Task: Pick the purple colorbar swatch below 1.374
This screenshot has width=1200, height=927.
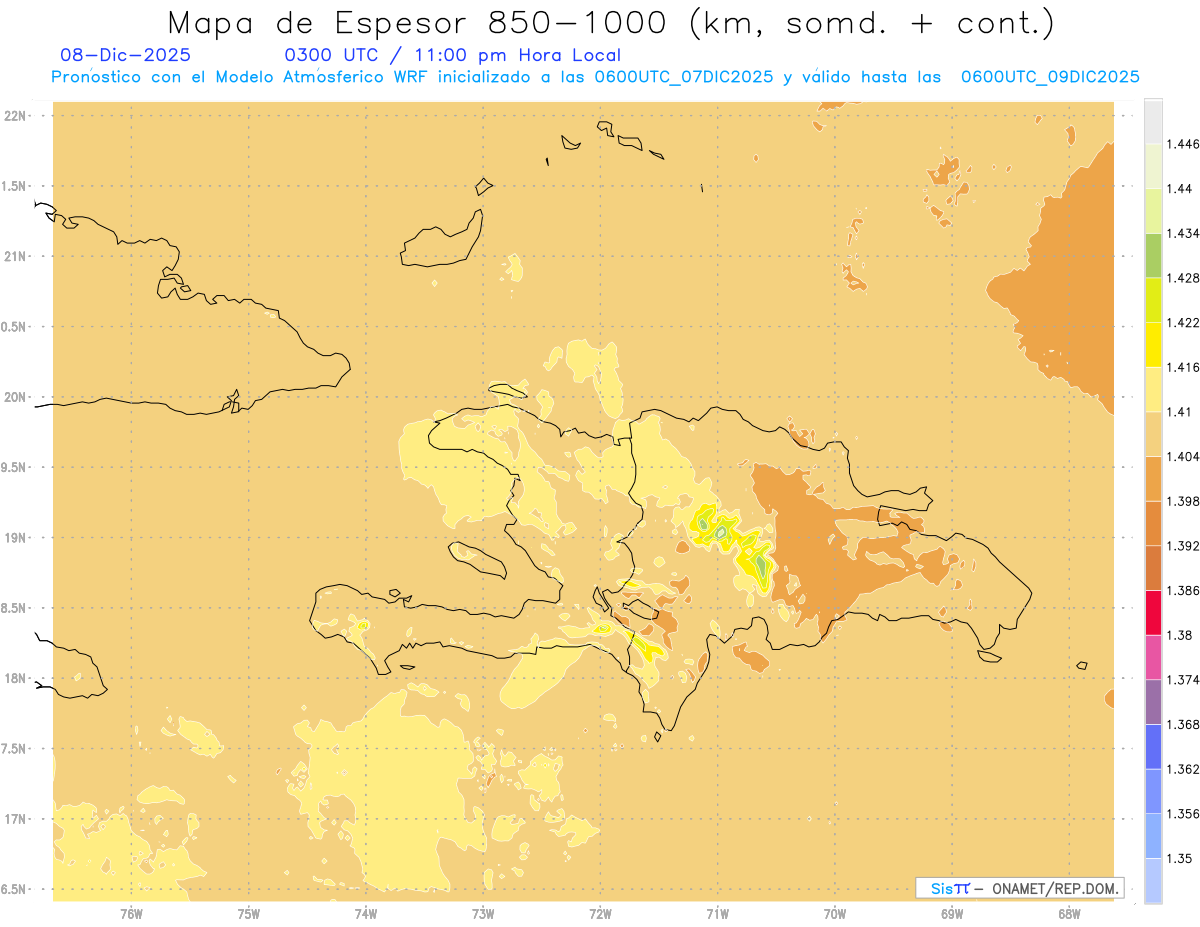Action: pos(1153,701)
